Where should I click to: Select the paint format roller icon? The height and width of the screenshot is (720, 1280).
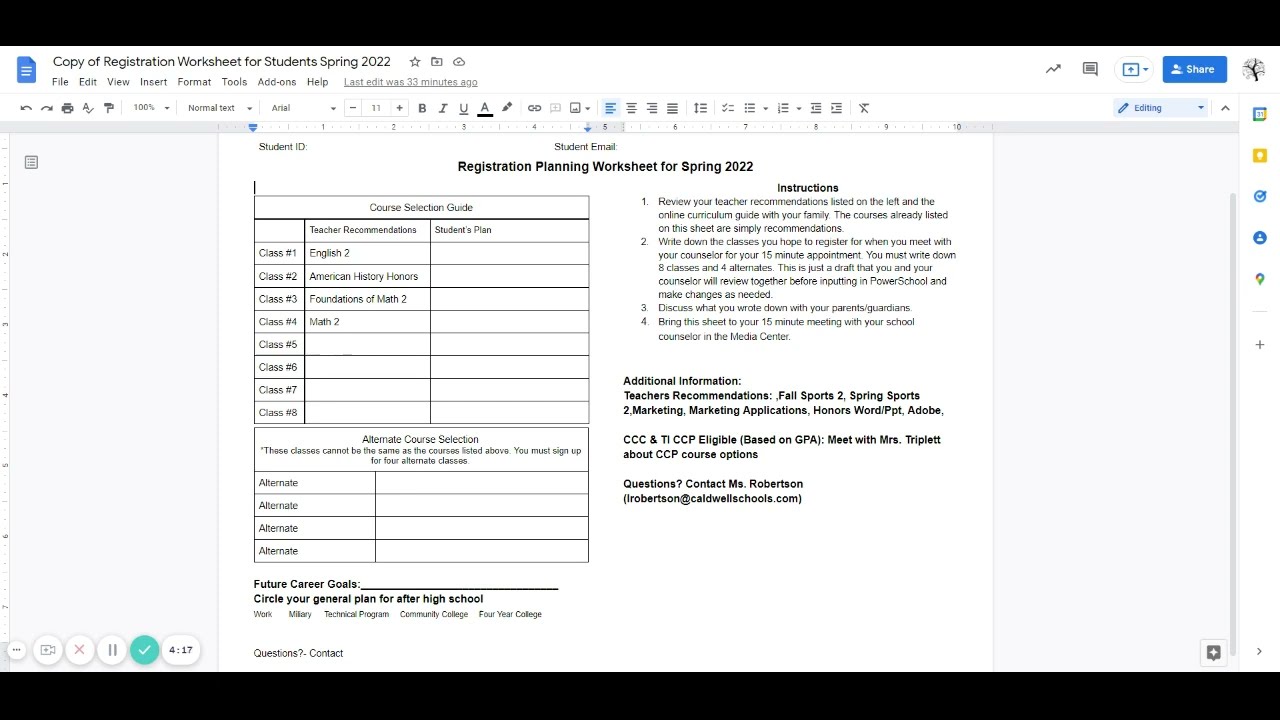click(x=109, y=108)
